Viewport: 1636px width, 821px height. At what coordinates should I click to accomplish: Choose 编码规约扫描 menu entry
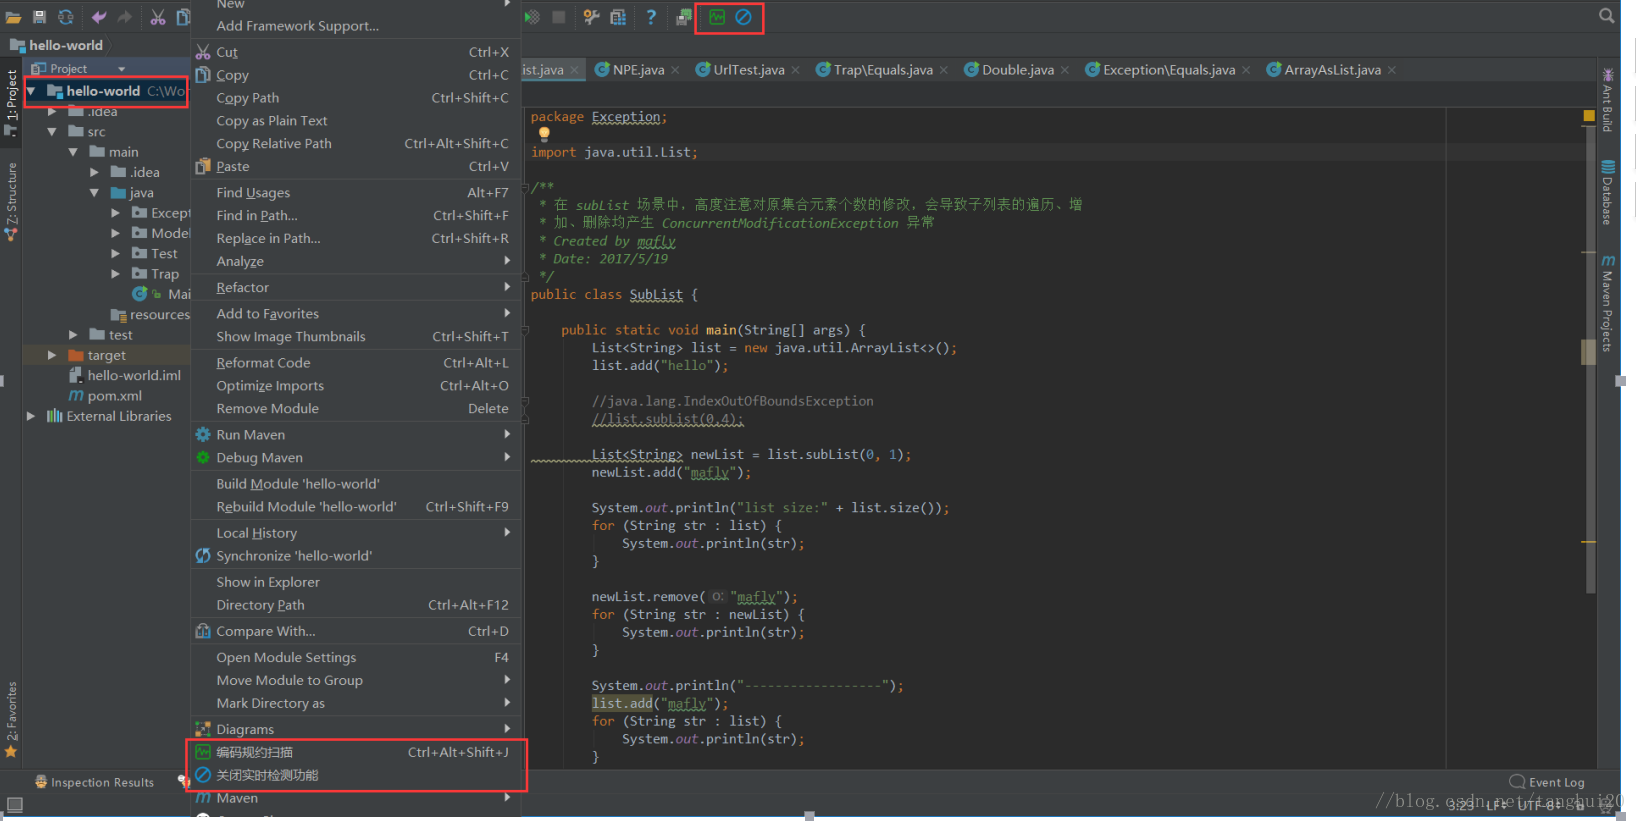click(x=356, y=752)
